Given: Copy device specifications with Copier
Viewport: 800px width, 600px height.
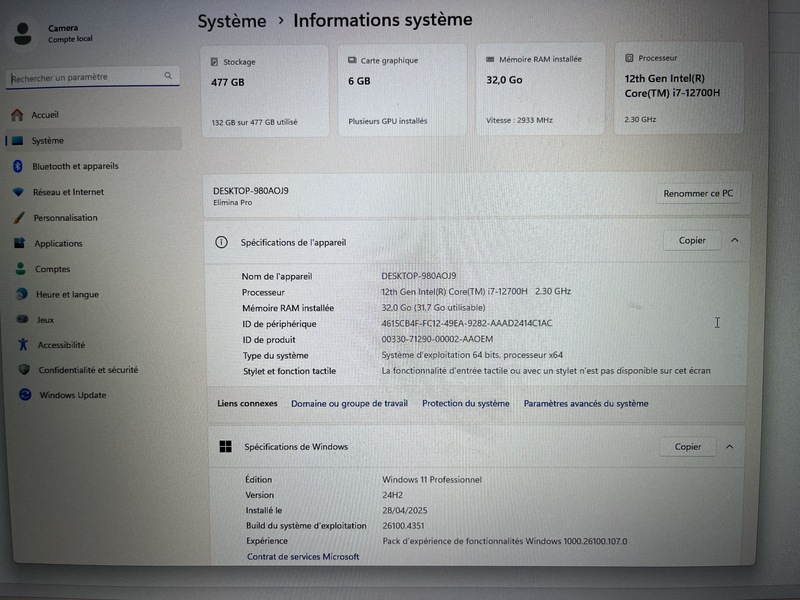Looking at the screenshot, I should [692, 240].
